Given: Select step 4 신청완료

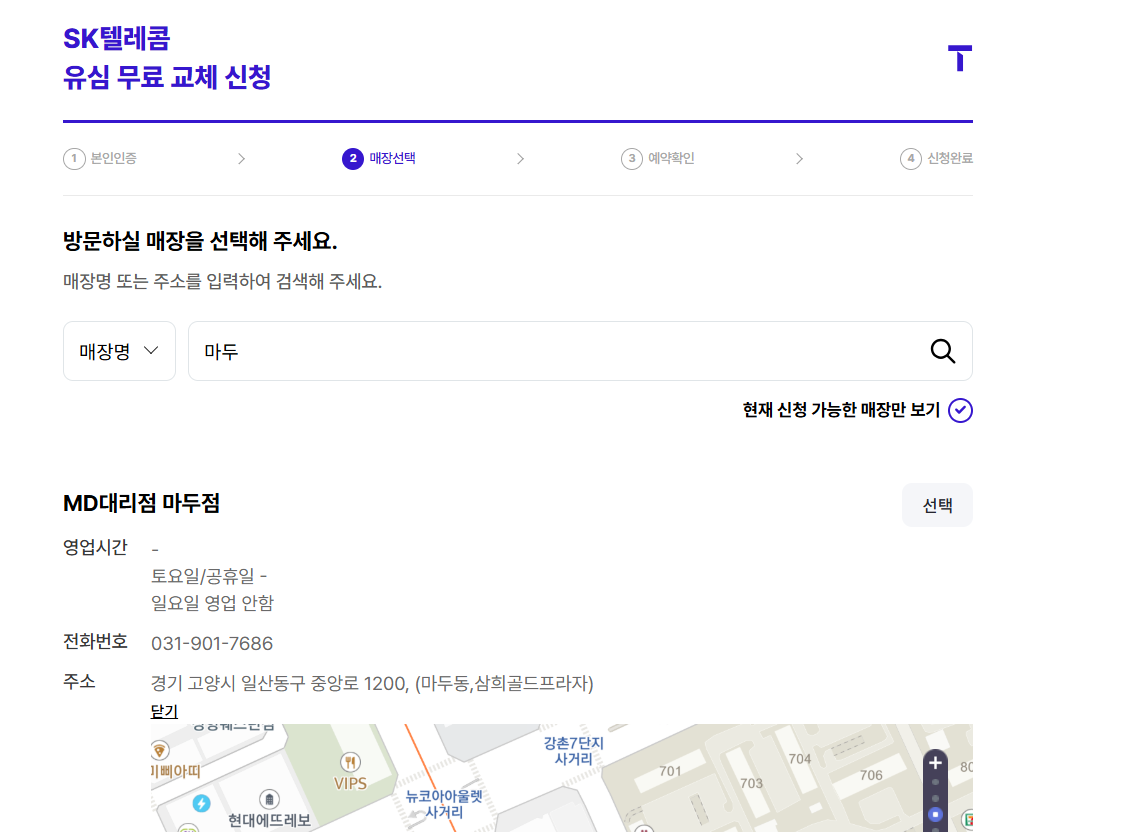Looking at the screenshot, I should [x=936, y=158].
